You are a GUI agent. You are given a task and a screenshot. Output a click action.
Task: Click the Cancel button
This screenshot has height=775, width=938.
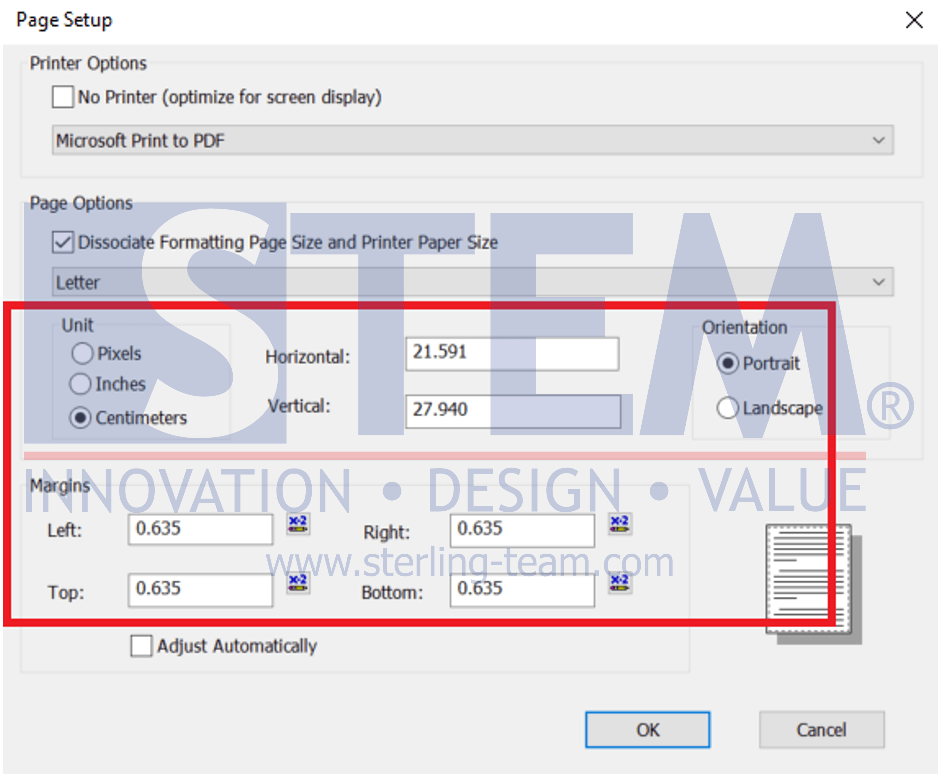click(x=821, y=730)
